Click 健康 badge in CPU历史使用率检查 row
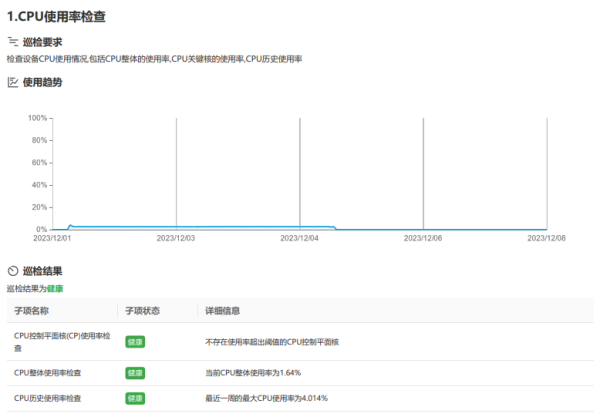The height and width of the screenshot is (417, 600). 135,398
